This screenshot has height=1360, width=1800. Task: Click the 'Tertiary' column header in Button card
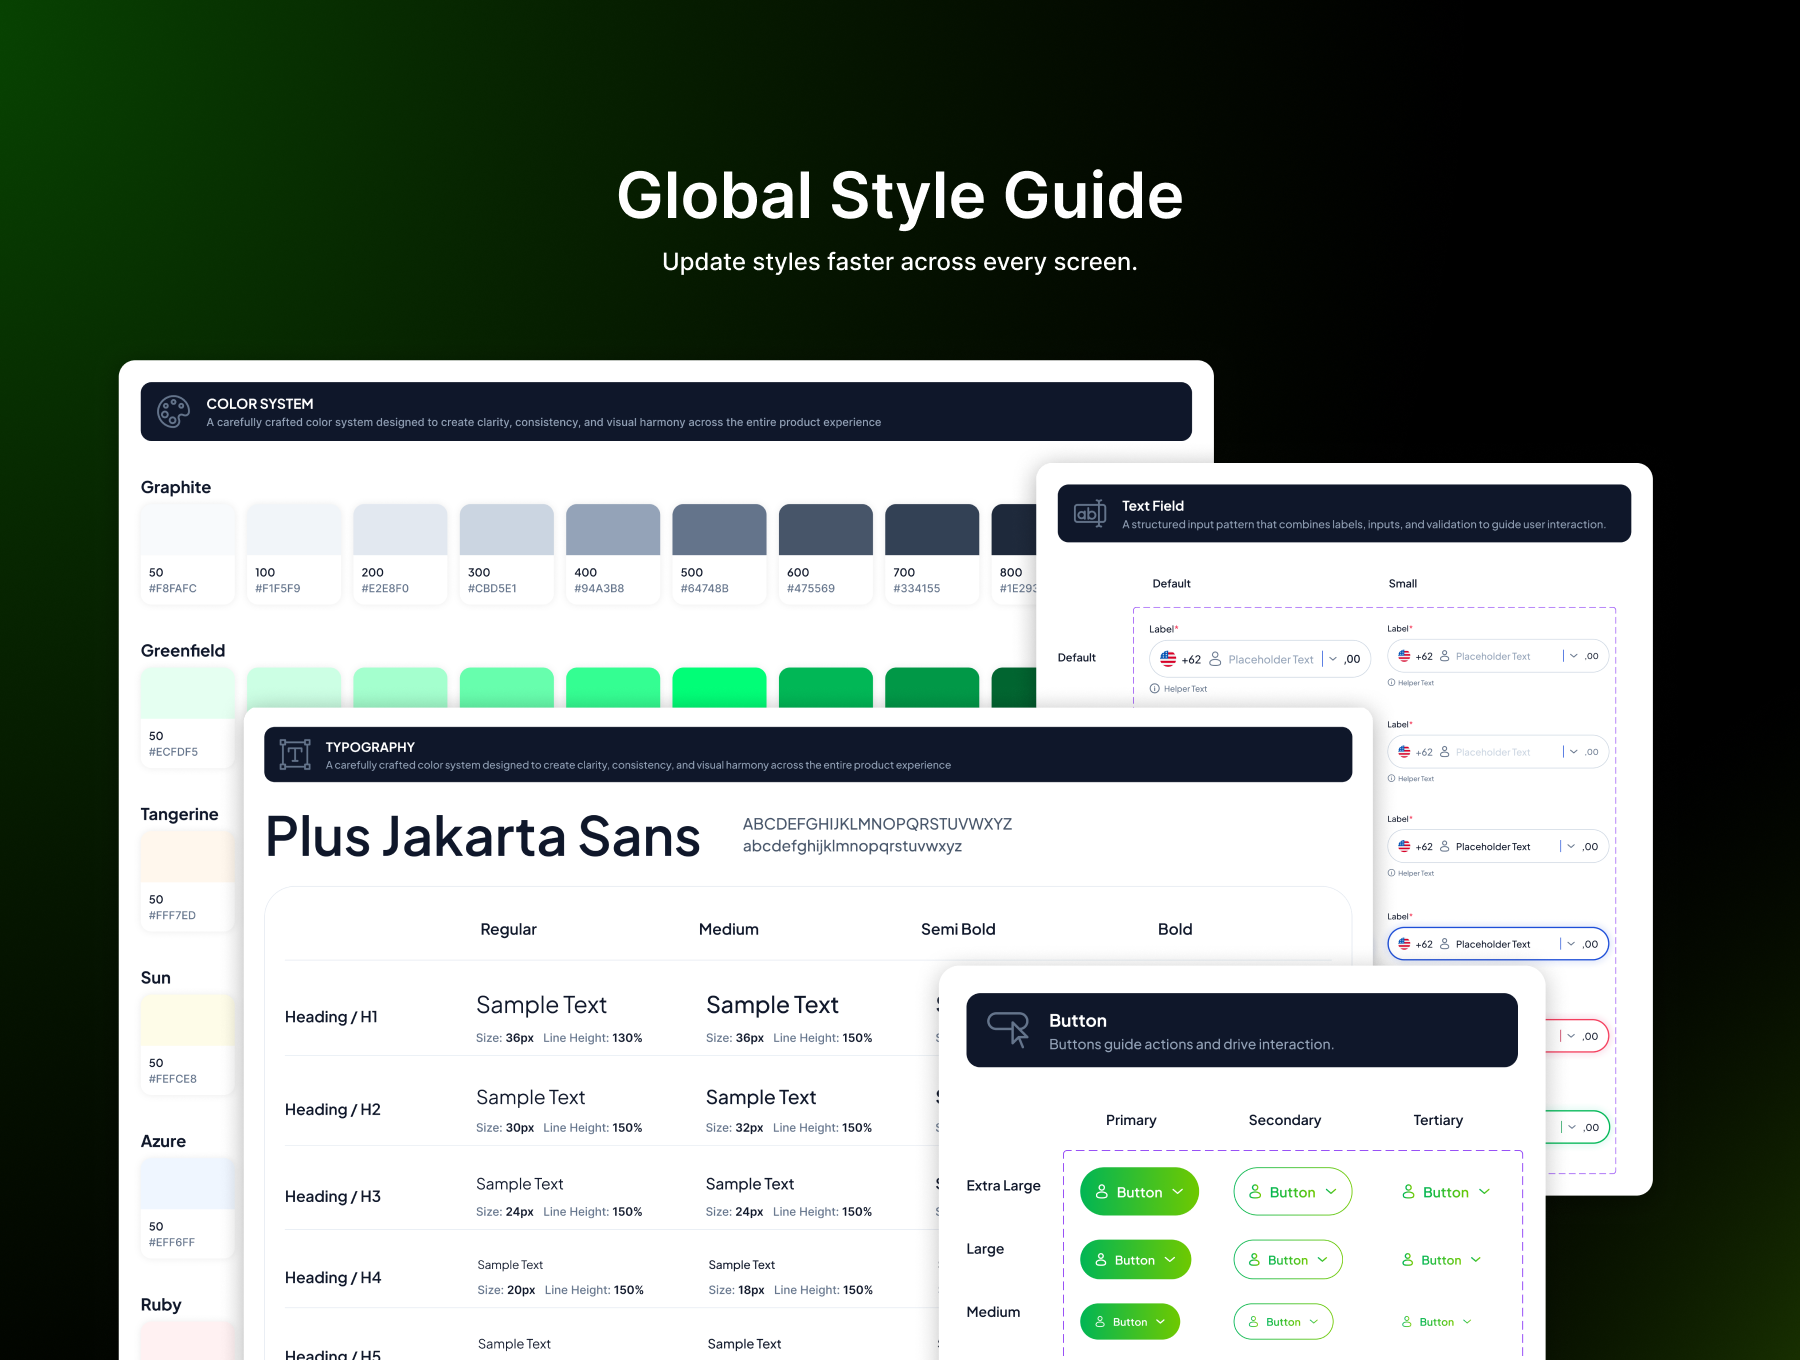click(1438, 1120)
